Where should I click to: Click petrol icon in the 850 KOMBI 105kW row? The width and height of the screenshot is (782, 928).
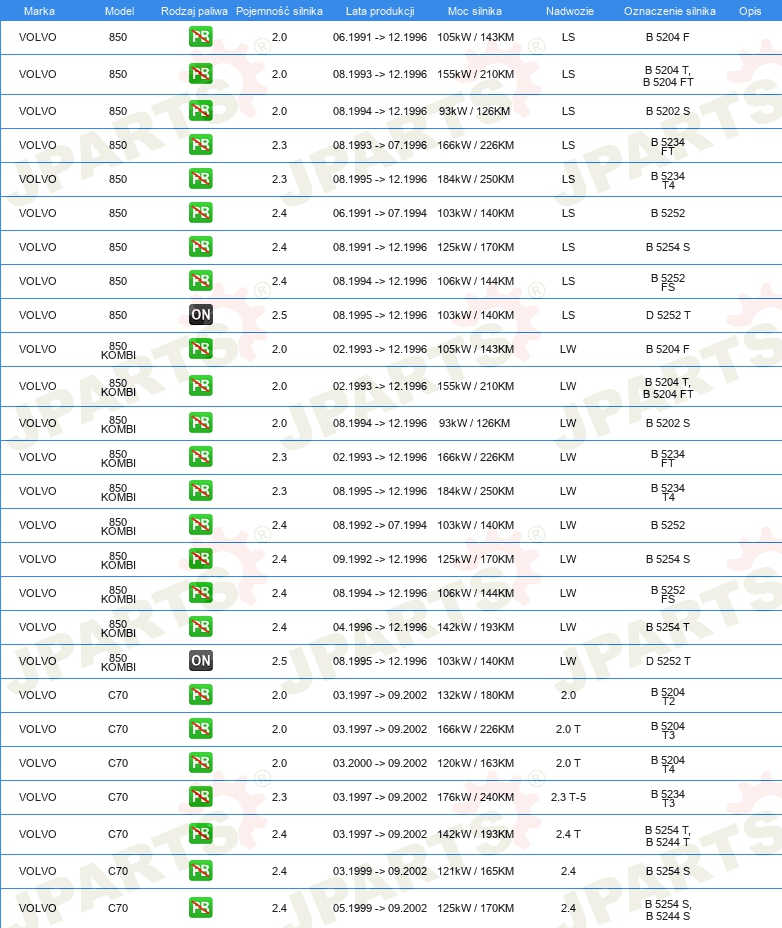click(x=201, y=349)
